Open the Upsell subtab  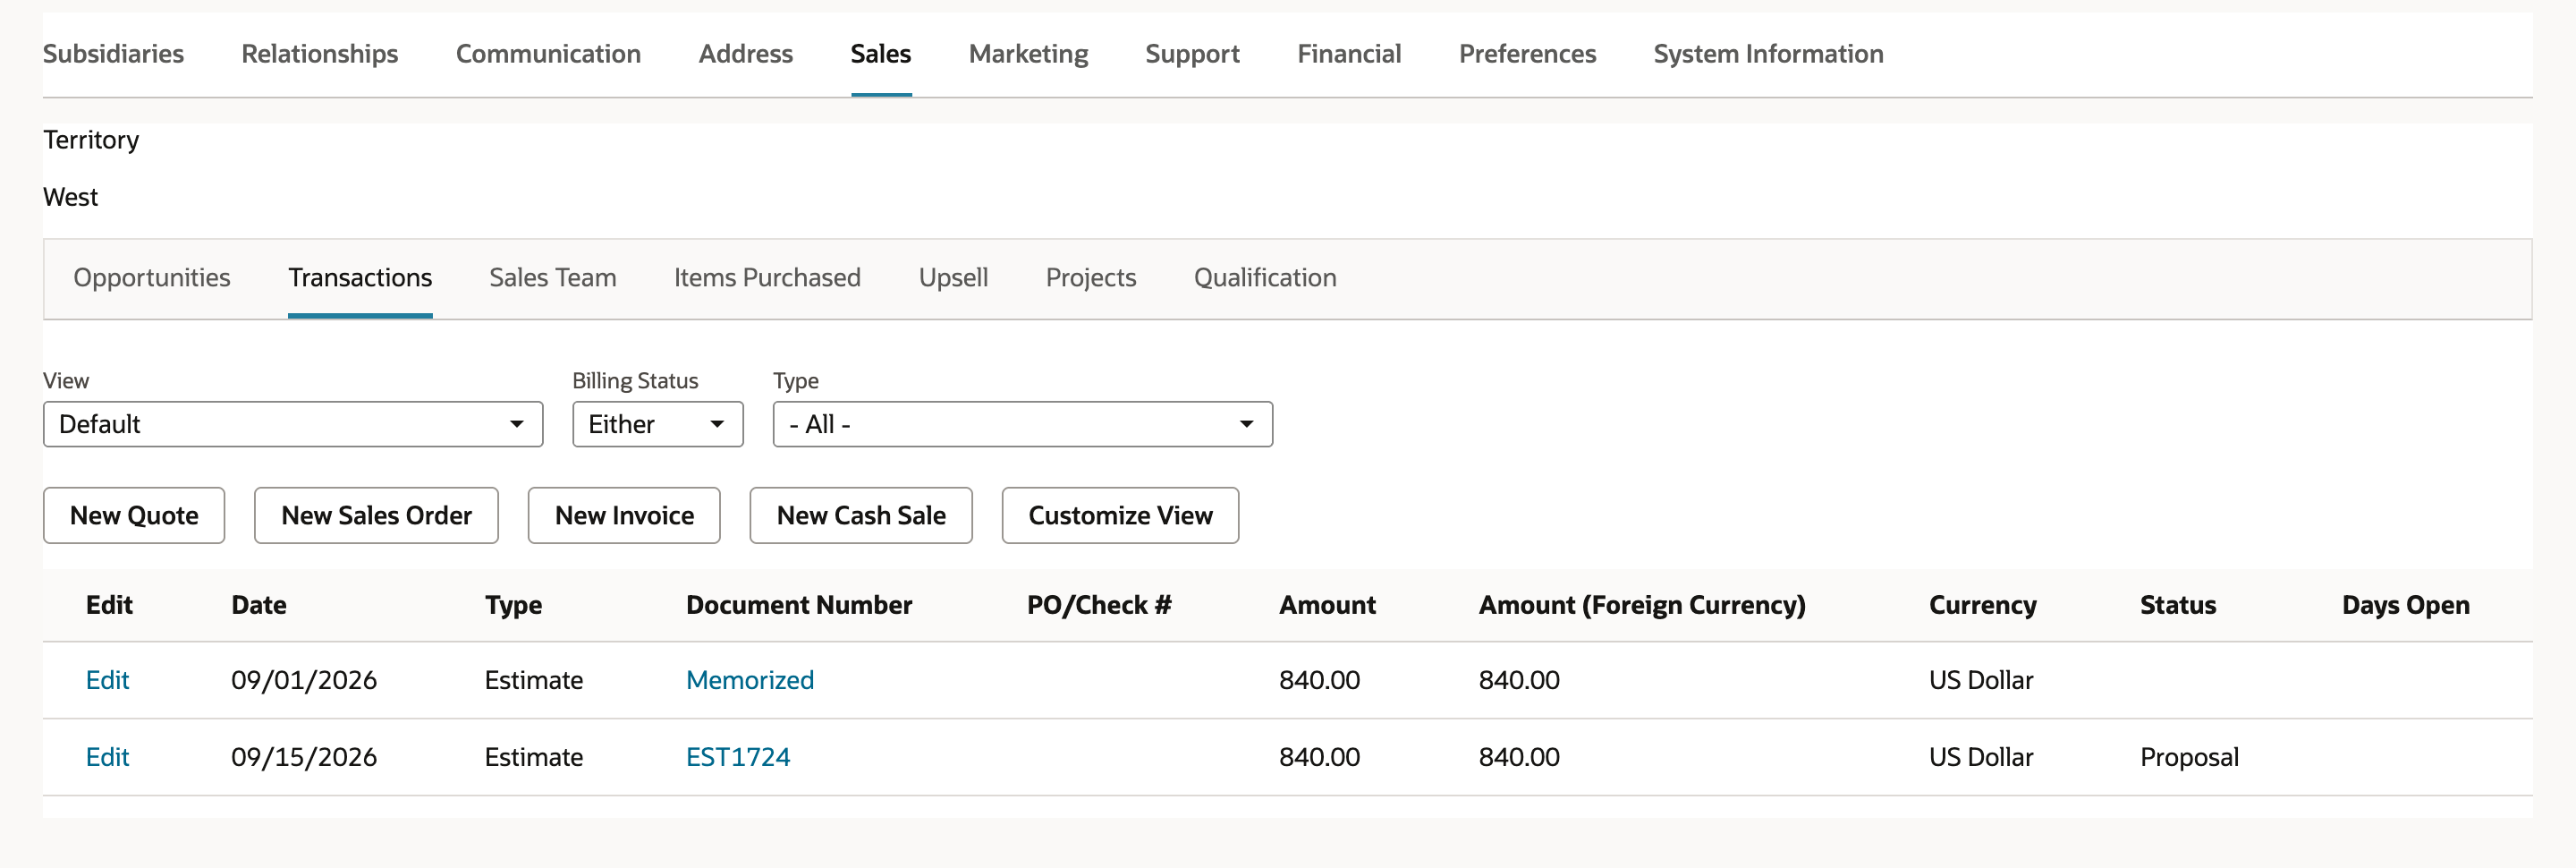tap(953, 278)
